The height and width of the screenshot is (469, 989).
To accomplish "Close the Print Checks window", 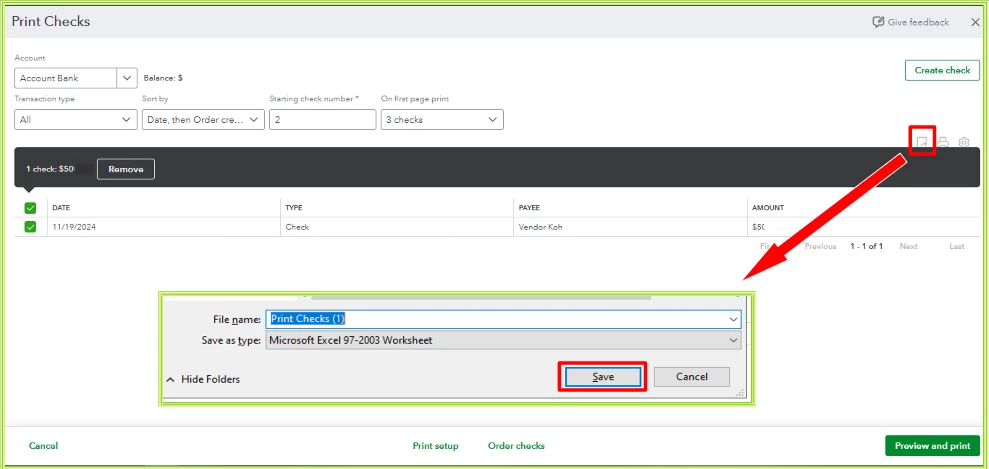I will pos(975,22).
